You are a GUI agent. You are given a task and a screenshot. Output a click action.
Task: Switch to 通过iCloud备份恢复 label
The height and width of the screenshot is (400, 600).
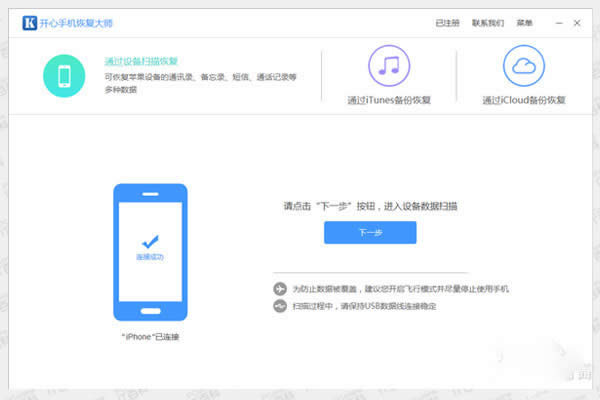(523, 100)
